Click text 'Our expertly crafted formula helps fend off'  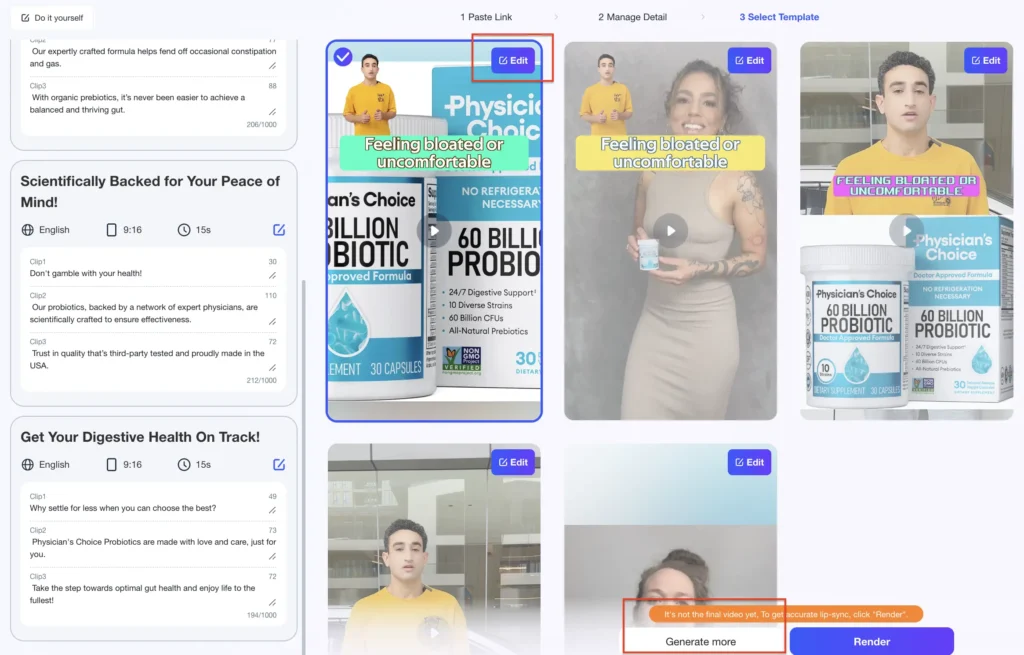153,57
